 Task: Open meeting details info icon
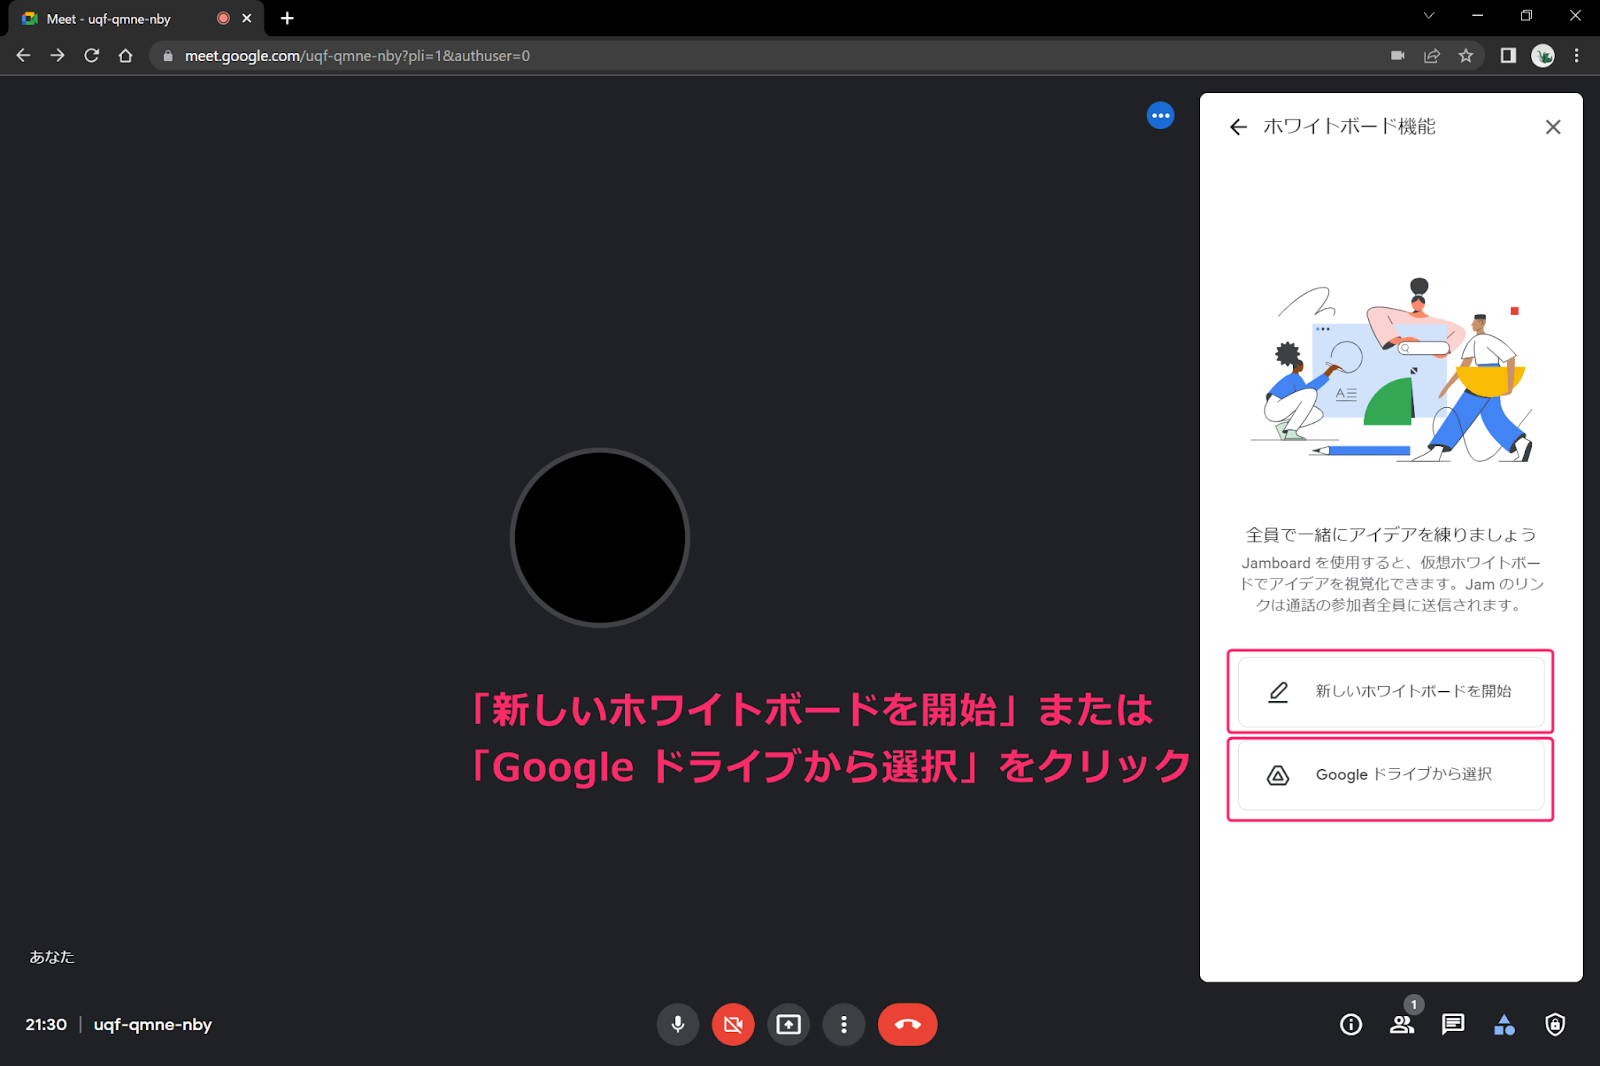[1351, 1024]
